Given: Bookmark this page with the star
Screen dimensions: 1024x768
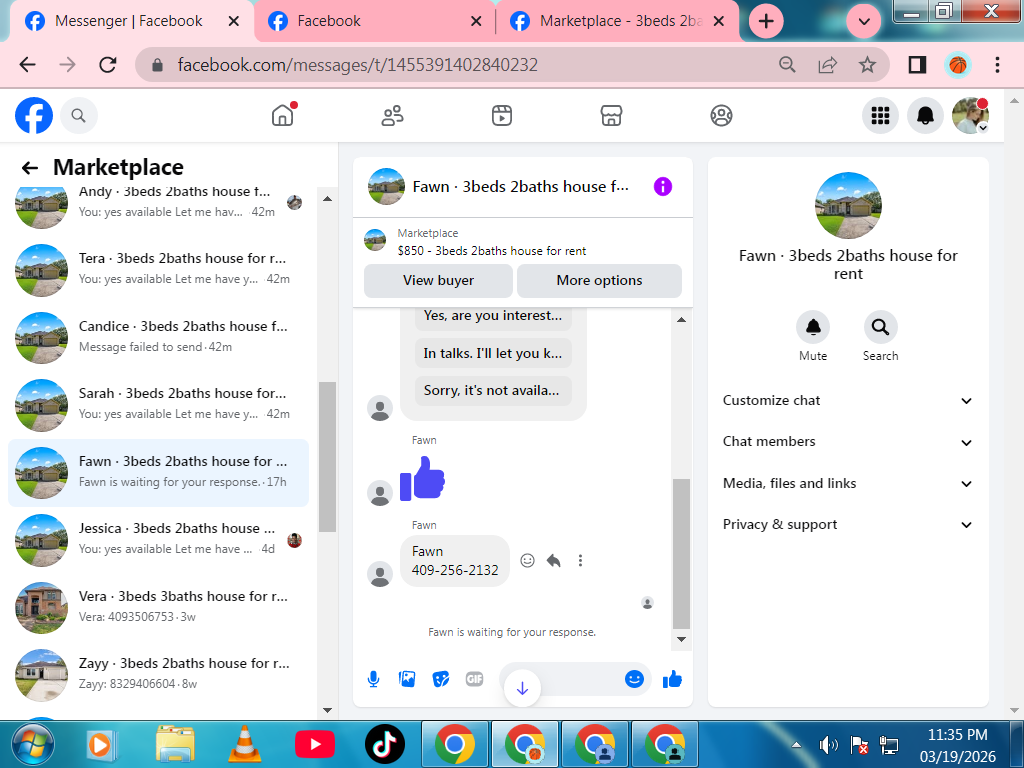Looking at the screenshot, I should click(x=867, y=65).
